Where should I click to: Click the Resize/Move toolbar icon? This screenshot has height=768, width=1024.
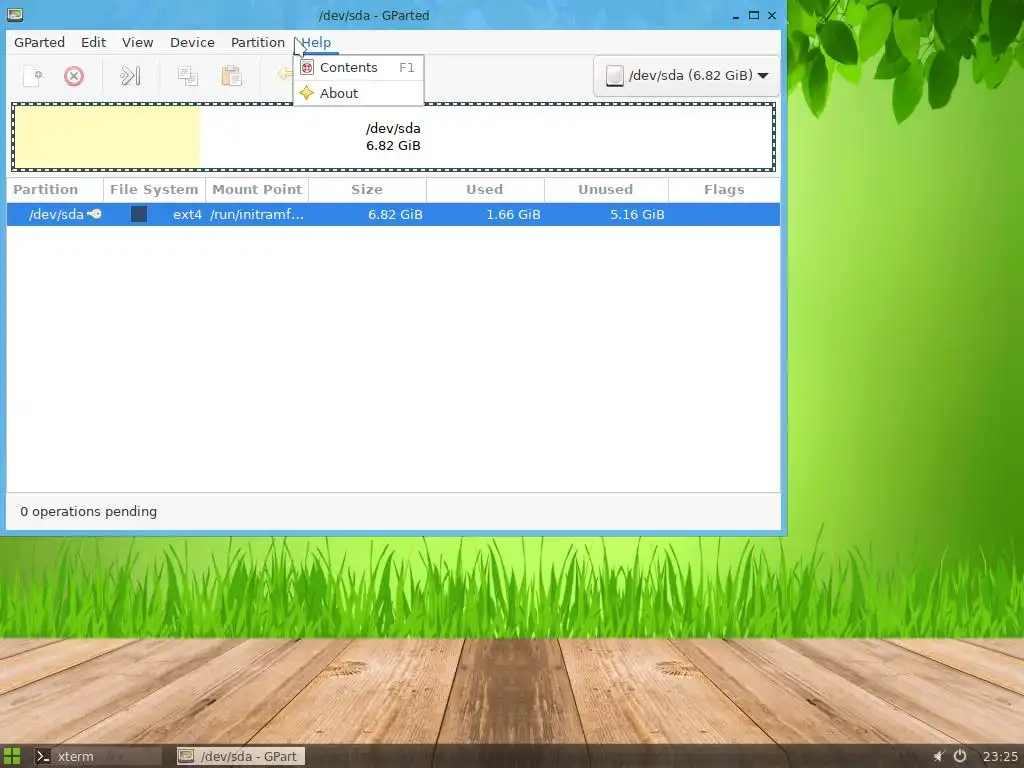coord(130,76)
